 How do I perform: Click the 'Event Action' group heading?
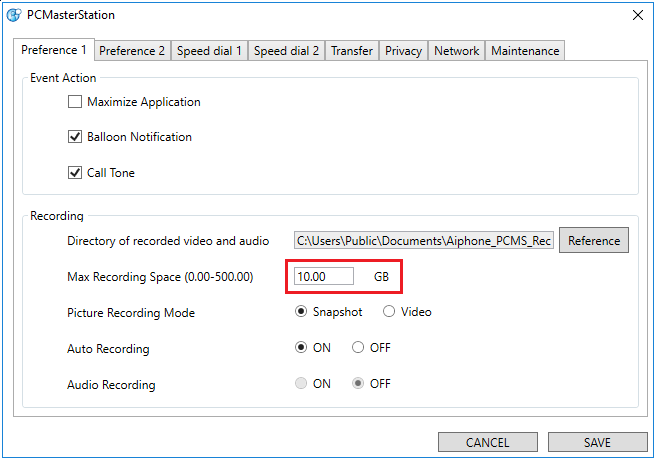coord(63,78)
